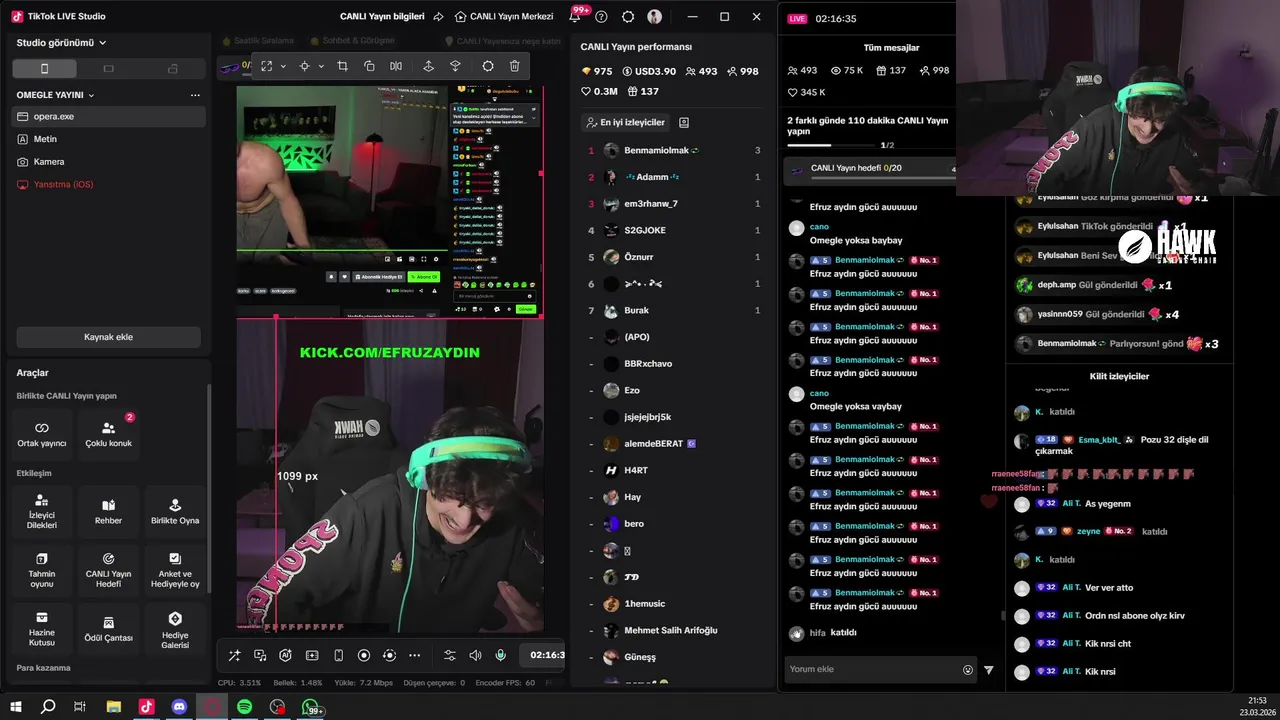
Task: Open İzleyici Dilekleri tool
Action: point(42,512)
